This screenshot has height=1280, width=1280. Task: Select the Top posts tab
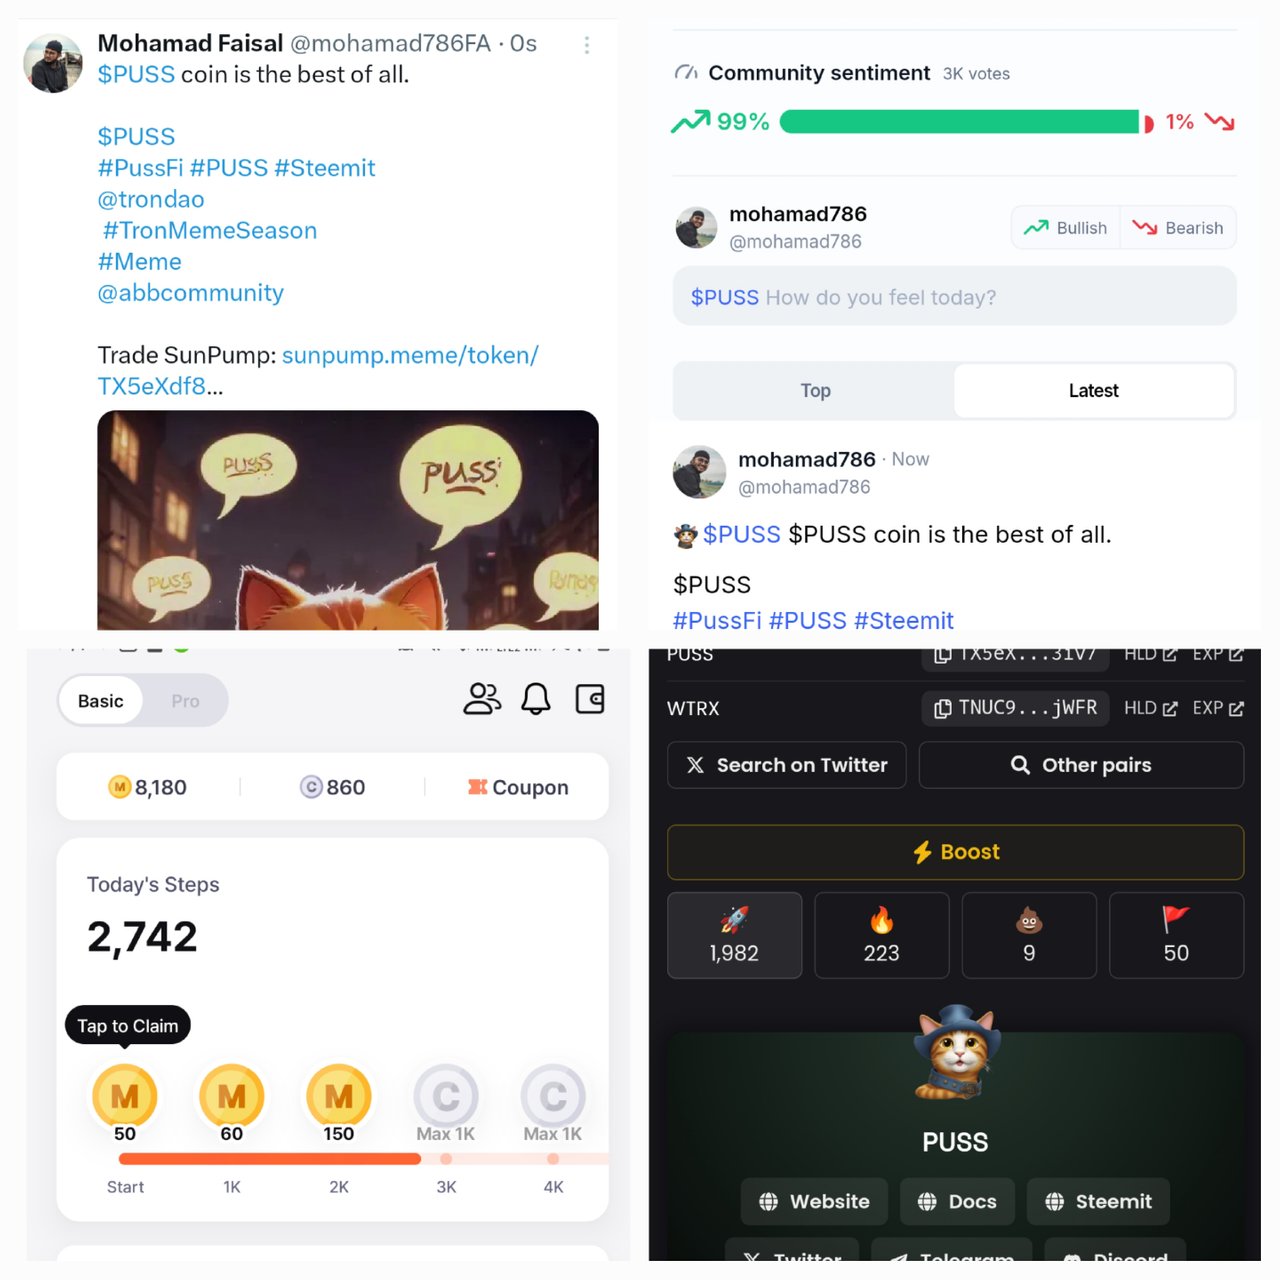[x=815, y=391]
